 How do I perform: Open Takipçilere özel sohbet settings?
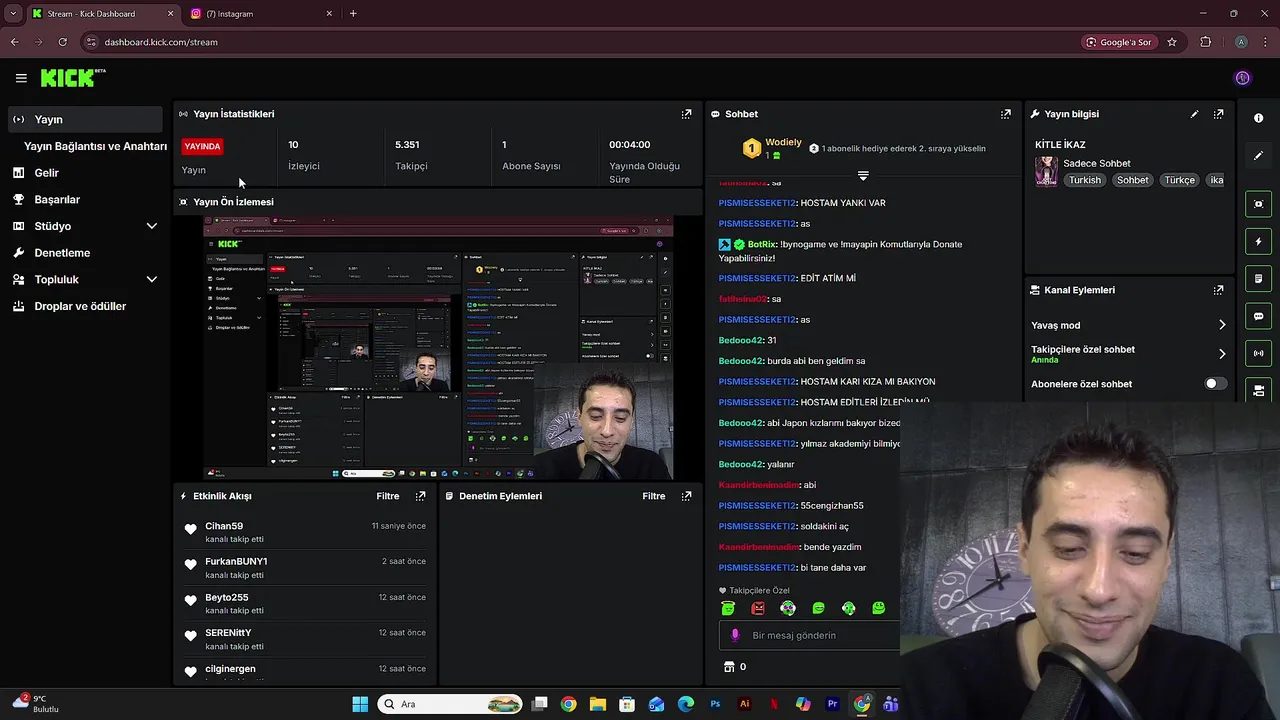click(1128, 353)
